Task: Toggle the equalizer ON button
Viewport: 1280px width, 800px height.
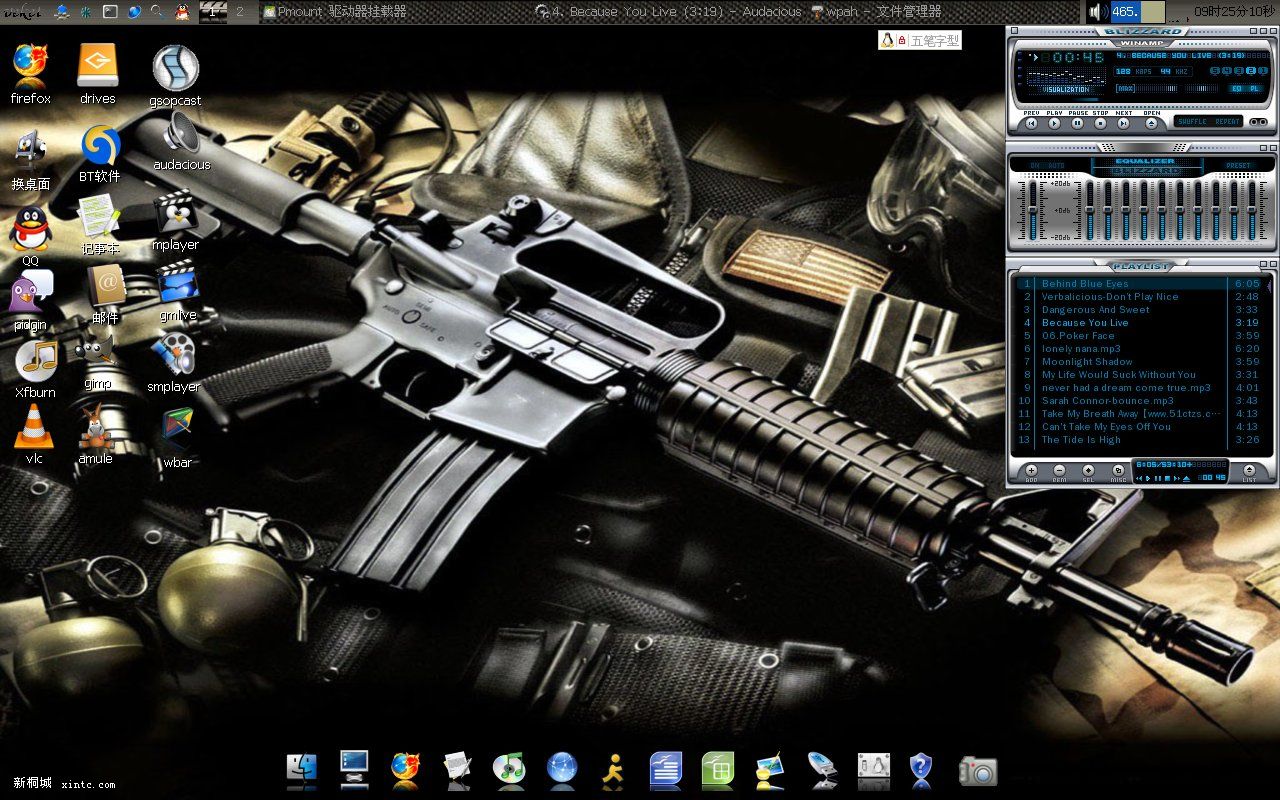Action: point(1034,166)
